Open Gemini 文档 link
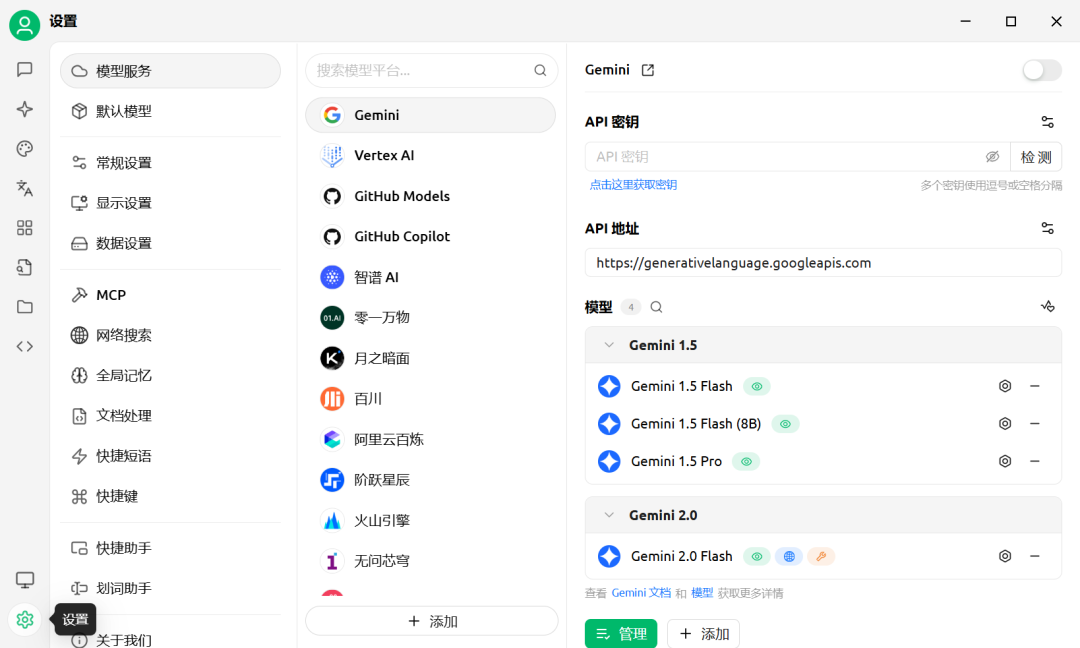The width and height of the screenshot is (1080, 648). tap(641, 593)
